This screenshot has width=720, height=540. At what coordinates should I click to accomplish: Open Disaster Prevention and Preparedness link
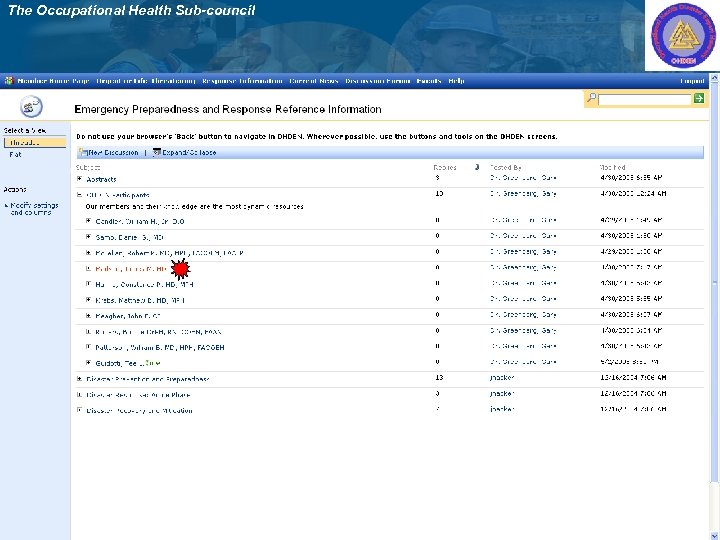click(147, 379)
